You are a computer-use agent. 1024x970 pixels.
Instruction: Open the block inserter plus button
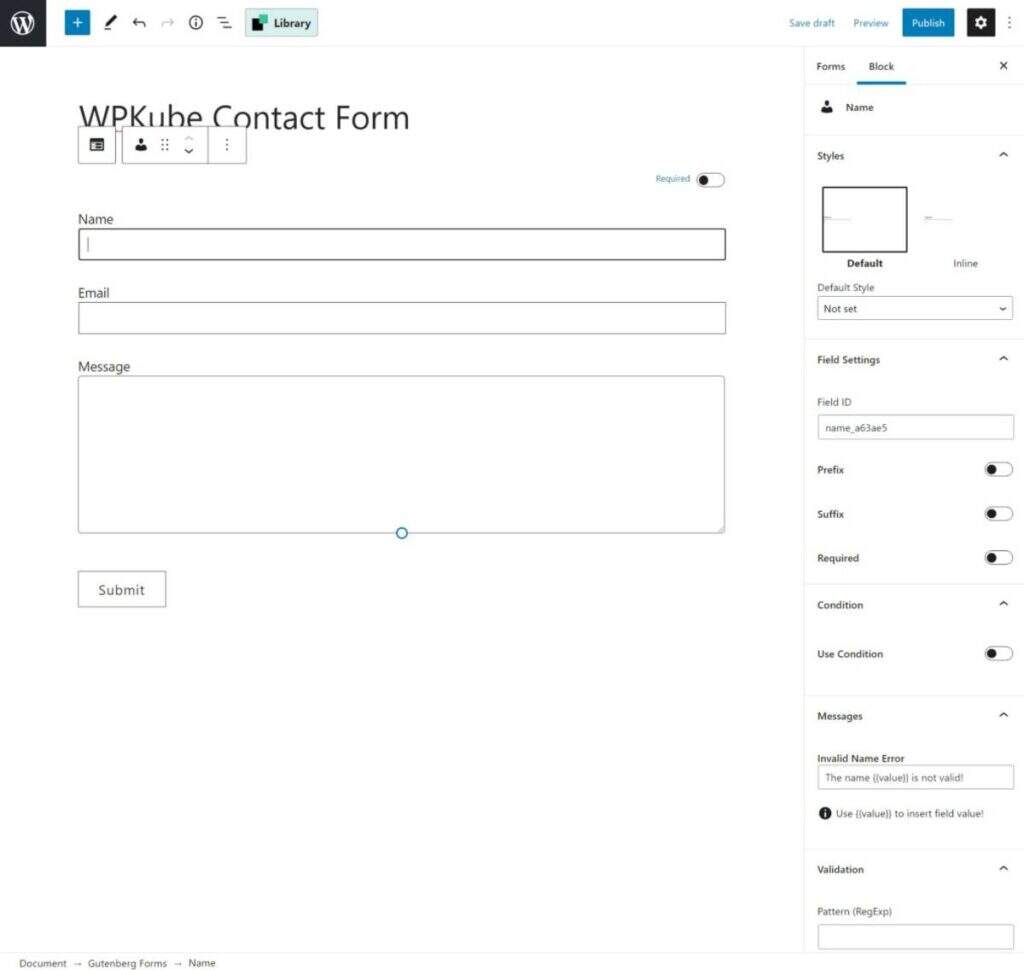[77, 23]
